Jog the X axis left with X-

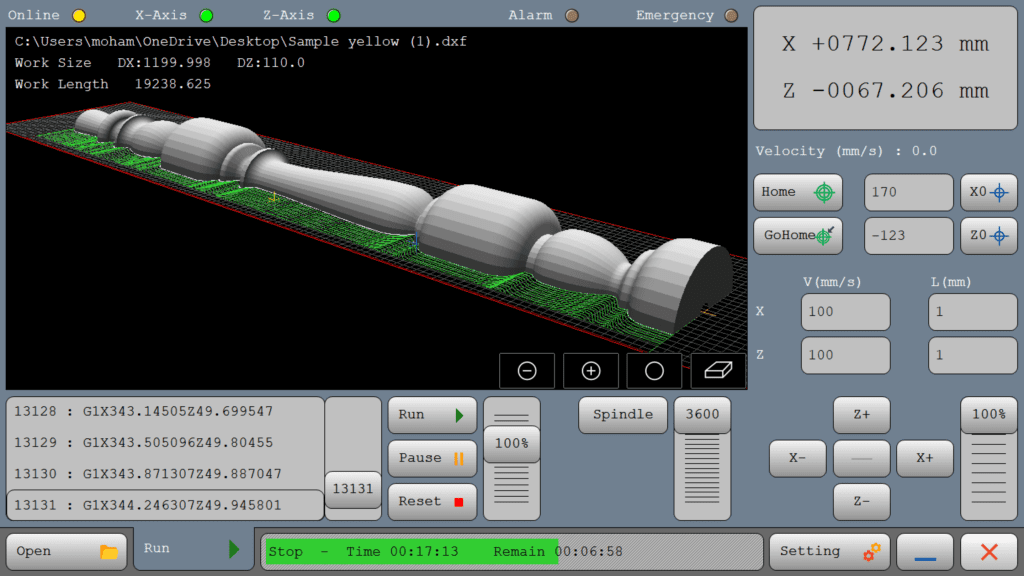click(x=797, y=458)
